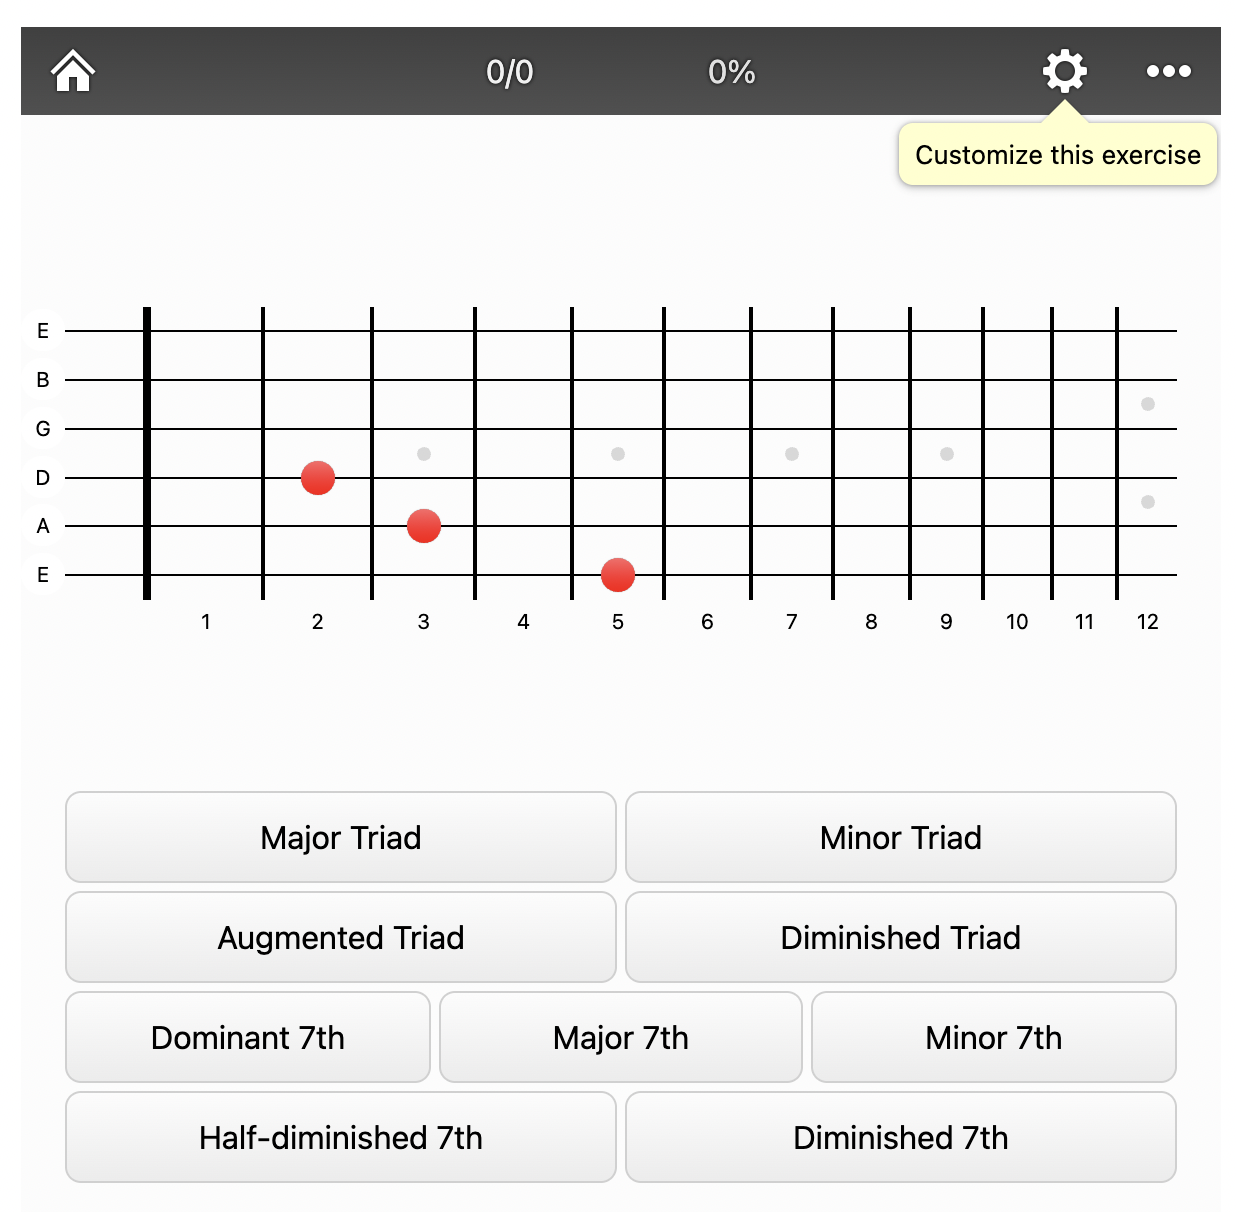Click the red note on D string
Image resolution: width=1236 pixels, height=1212 pixels.
click(318, 478)
